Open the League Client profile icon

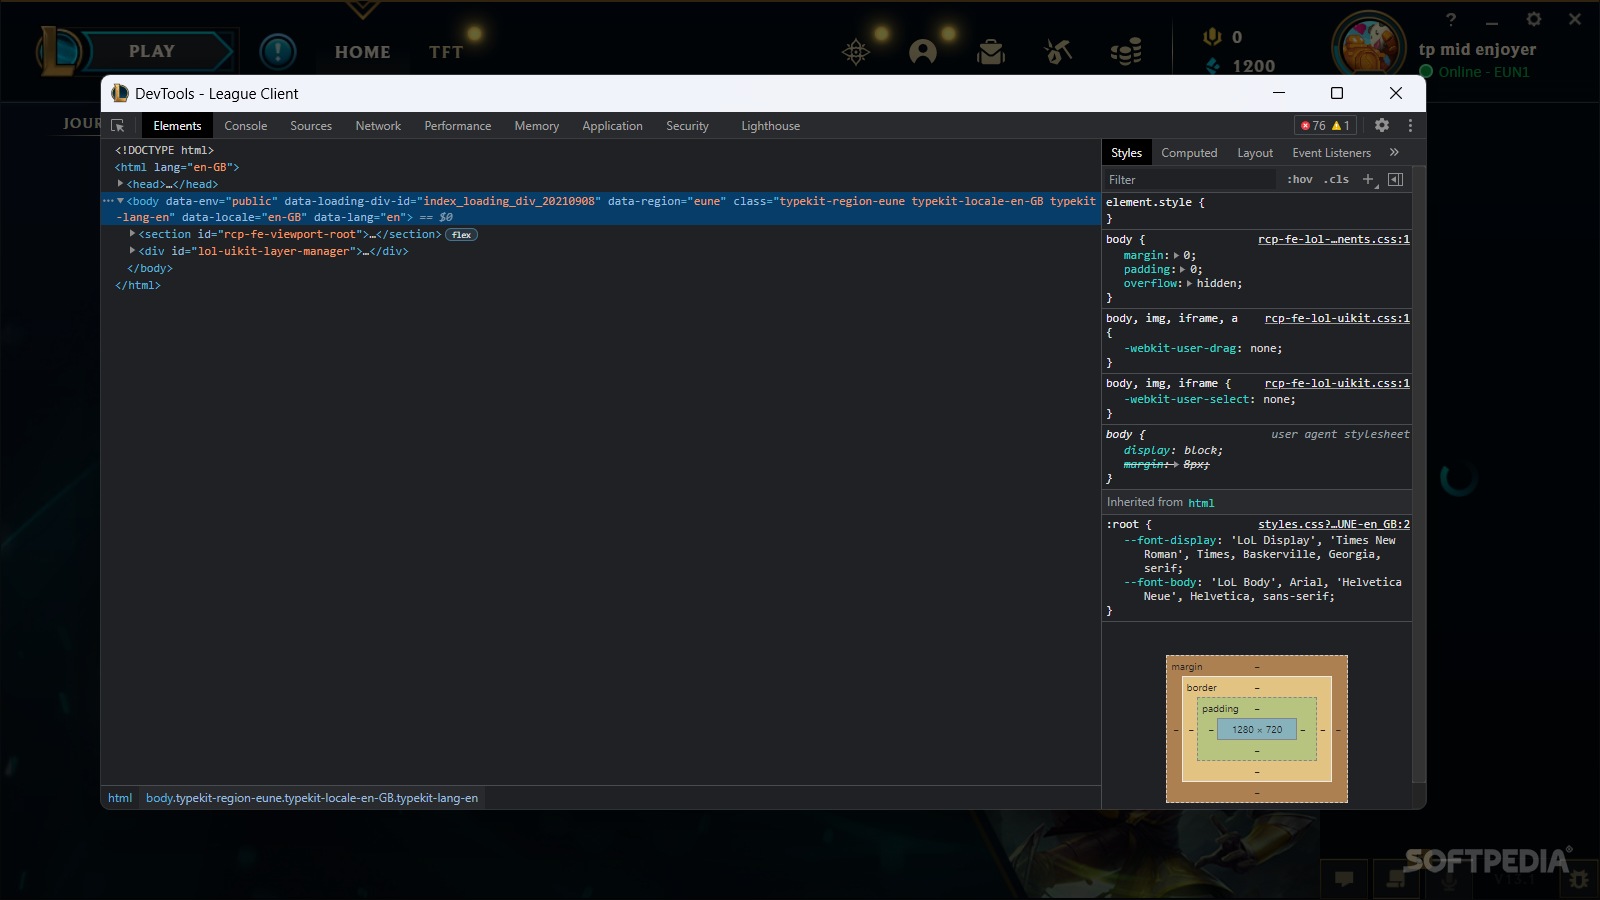tap(923, 51)
